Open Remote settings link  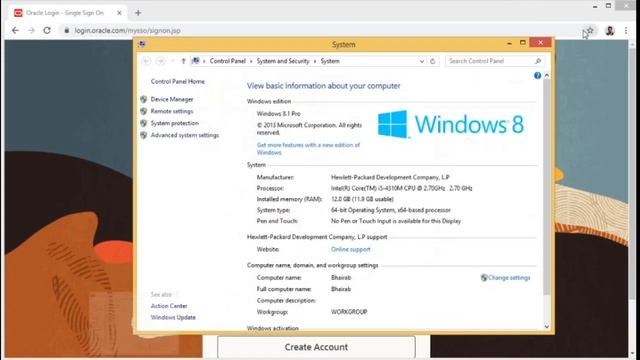pos(172,111)
